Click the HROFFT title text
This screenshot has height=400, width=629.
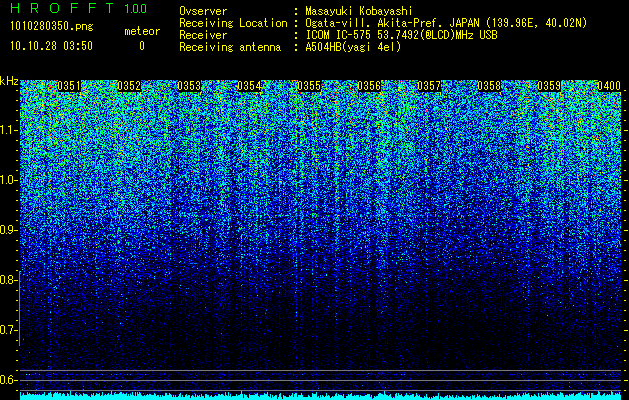[x=62, y=8]
